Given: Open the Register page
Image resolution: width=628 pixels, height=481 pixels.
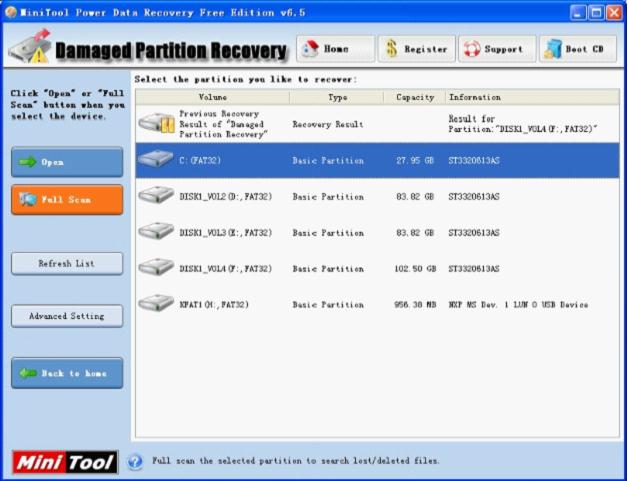Looking at the screenshot, I should pos(417,49).
